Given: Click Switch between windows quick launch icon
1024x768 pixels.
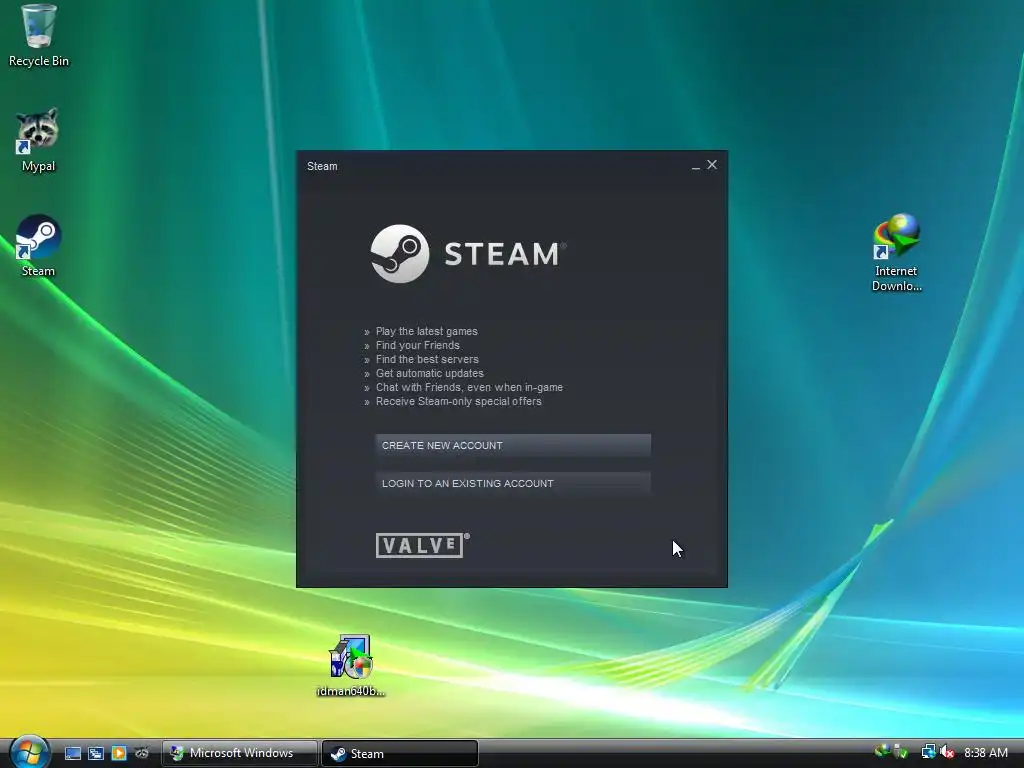Looking at the screenshot, I should point(96,753).
